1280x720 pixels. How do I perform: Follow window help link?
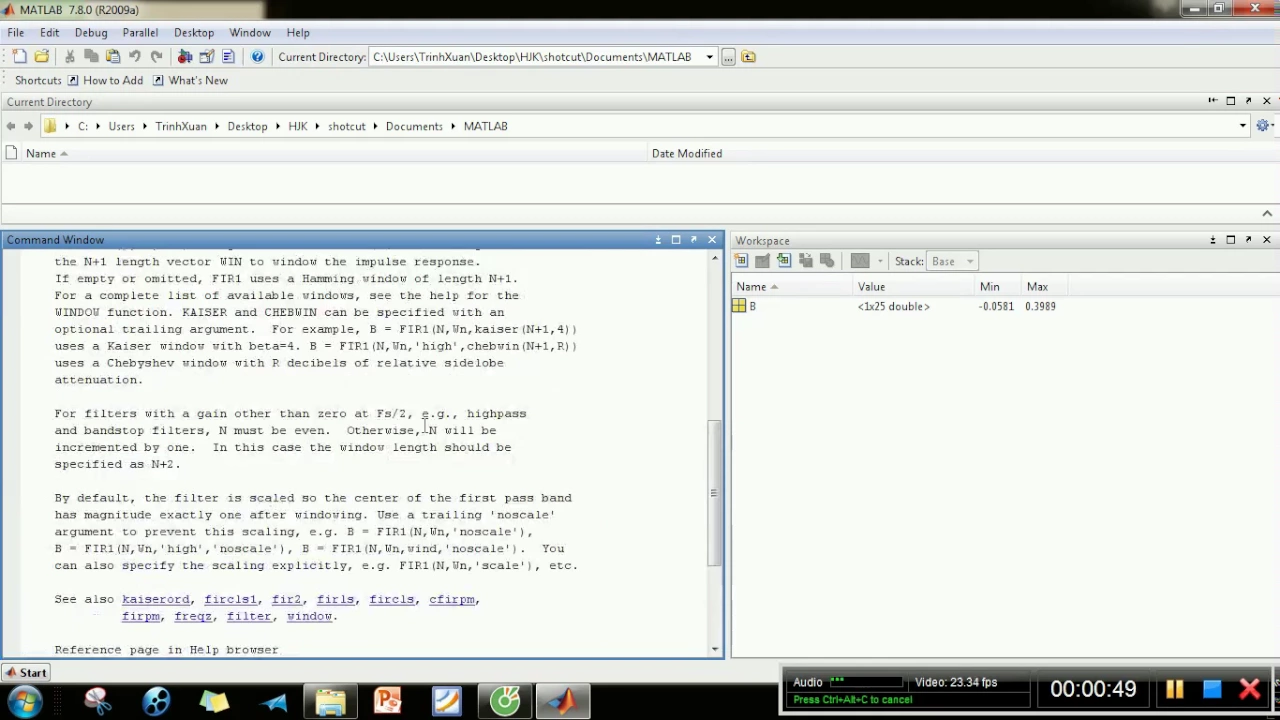pos(309,616)
